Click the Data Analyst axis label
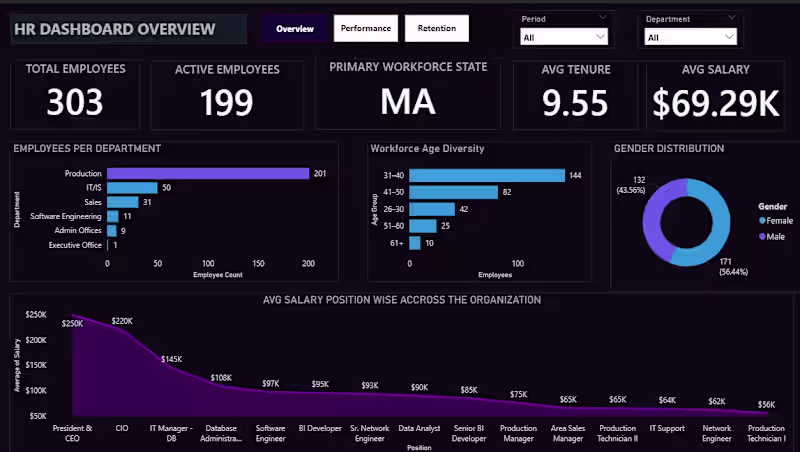This screenshot has width=800, height=452. [x=419, y=428]
